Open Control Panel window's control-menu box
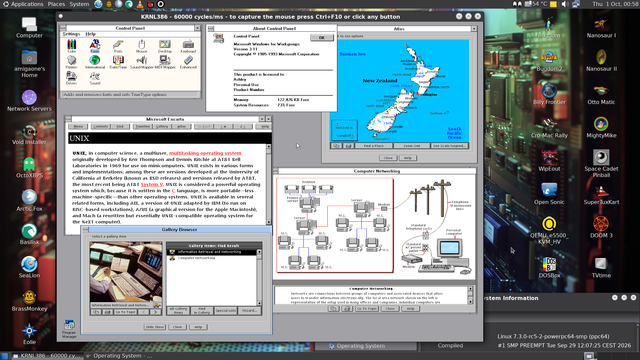 tap(63, 28)
